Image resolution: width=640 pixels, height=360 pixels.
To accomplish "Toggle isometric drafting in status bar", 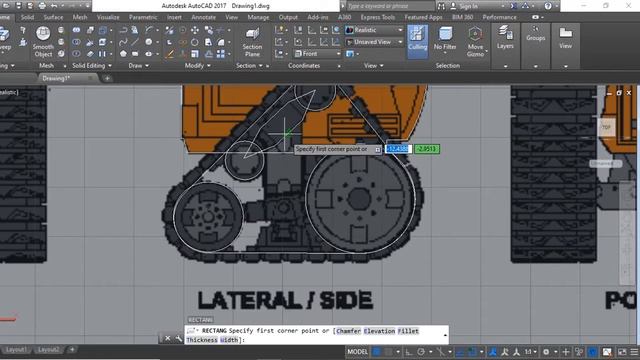I will [440, 351].
